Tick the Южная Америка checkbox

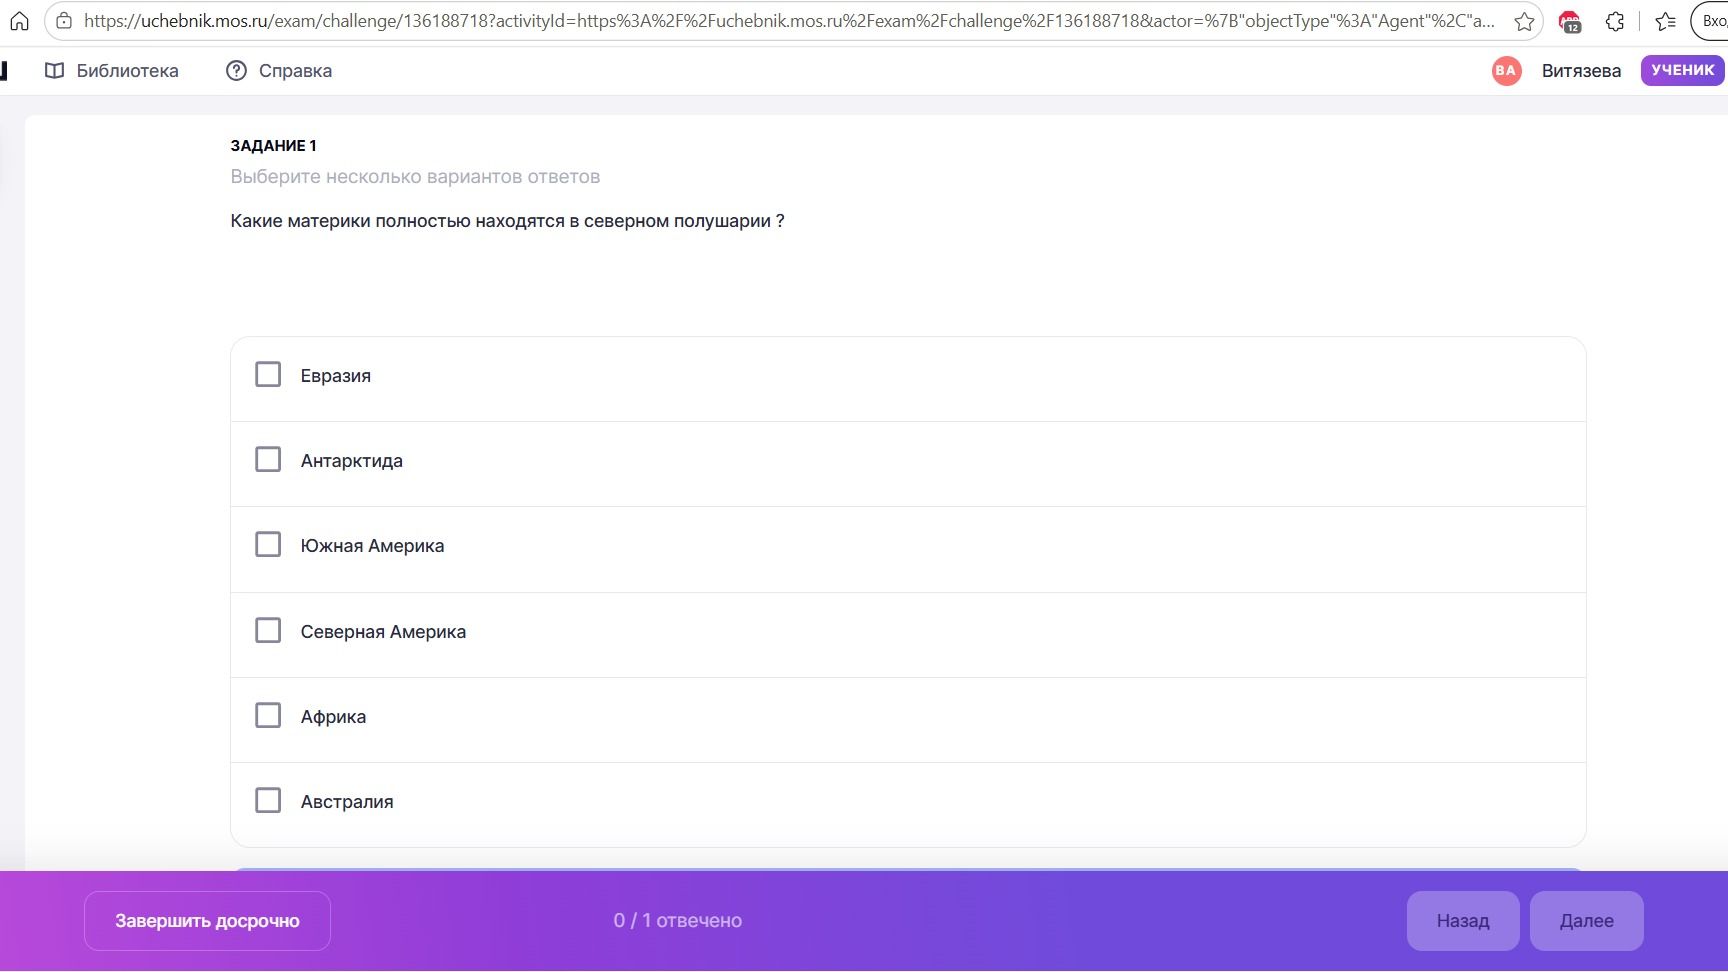(x=268, y=544)
